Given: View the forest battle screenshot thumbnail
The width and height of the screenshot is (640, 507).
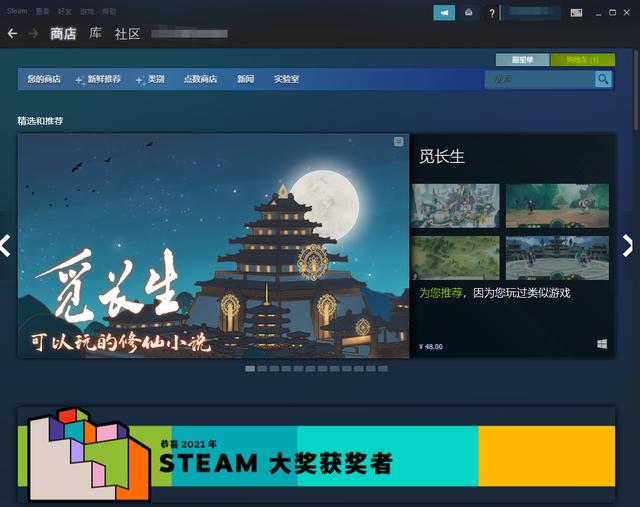Looking at the screenshot, I should (557, 206).
